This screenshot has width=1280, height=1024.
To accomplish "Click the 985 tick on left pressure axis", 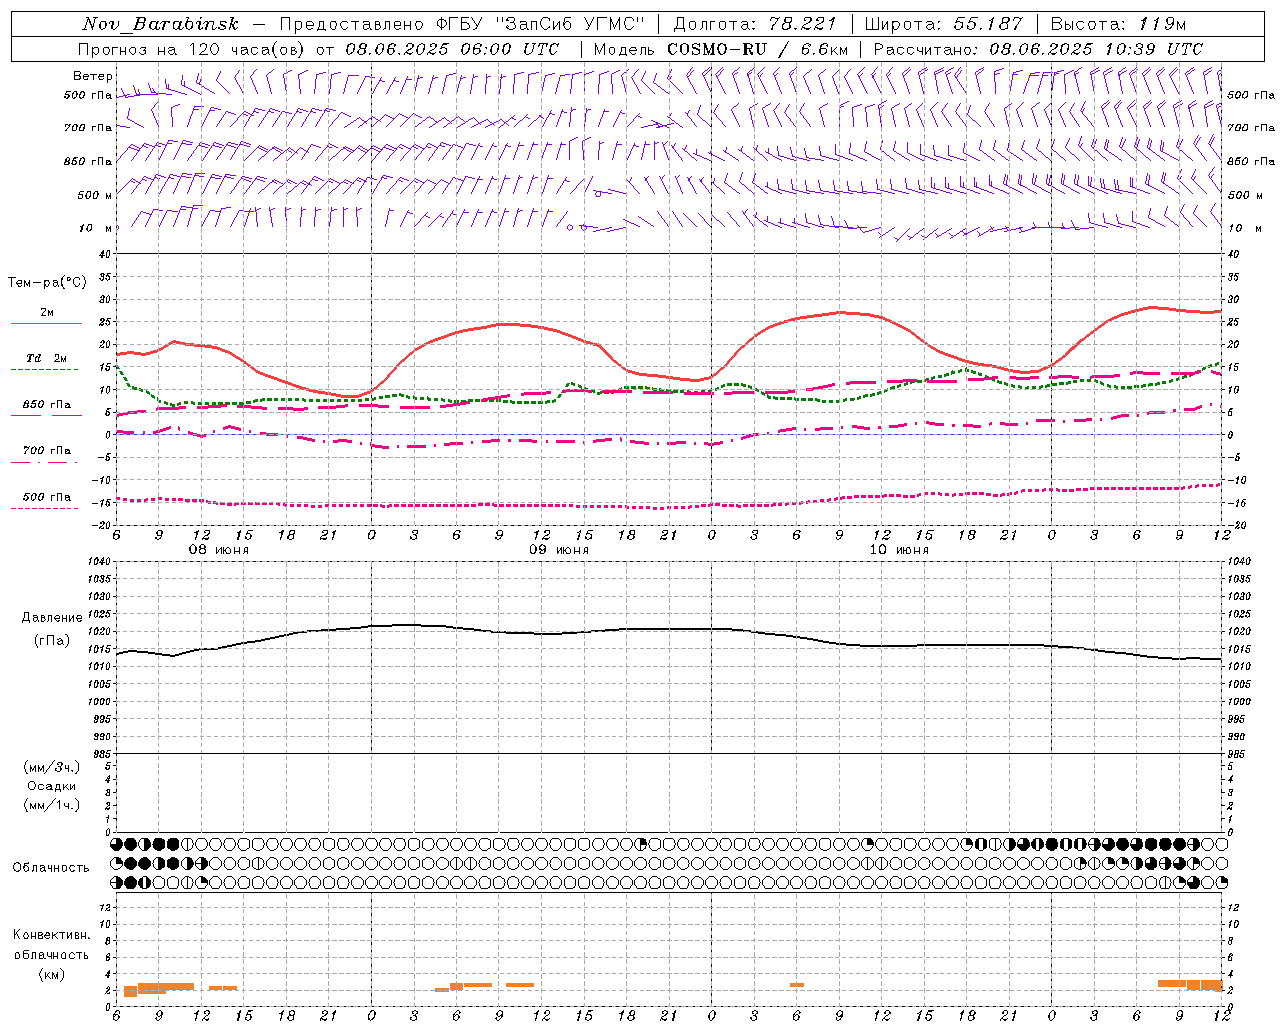I will click(x=101, y=753).
